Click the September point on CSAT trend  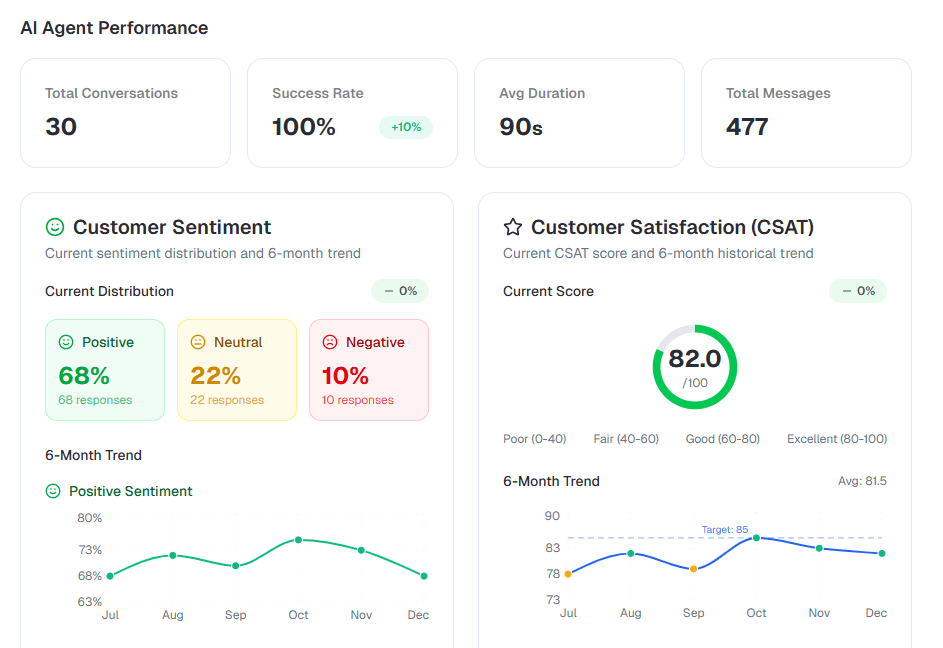(693, 569)
